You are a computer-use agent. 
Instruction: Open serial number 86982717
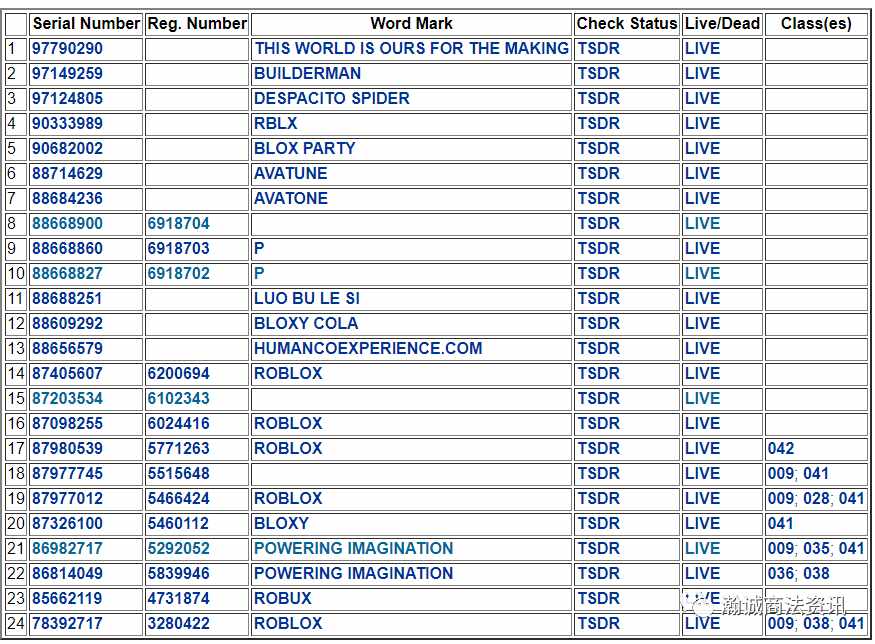[67, 549]
